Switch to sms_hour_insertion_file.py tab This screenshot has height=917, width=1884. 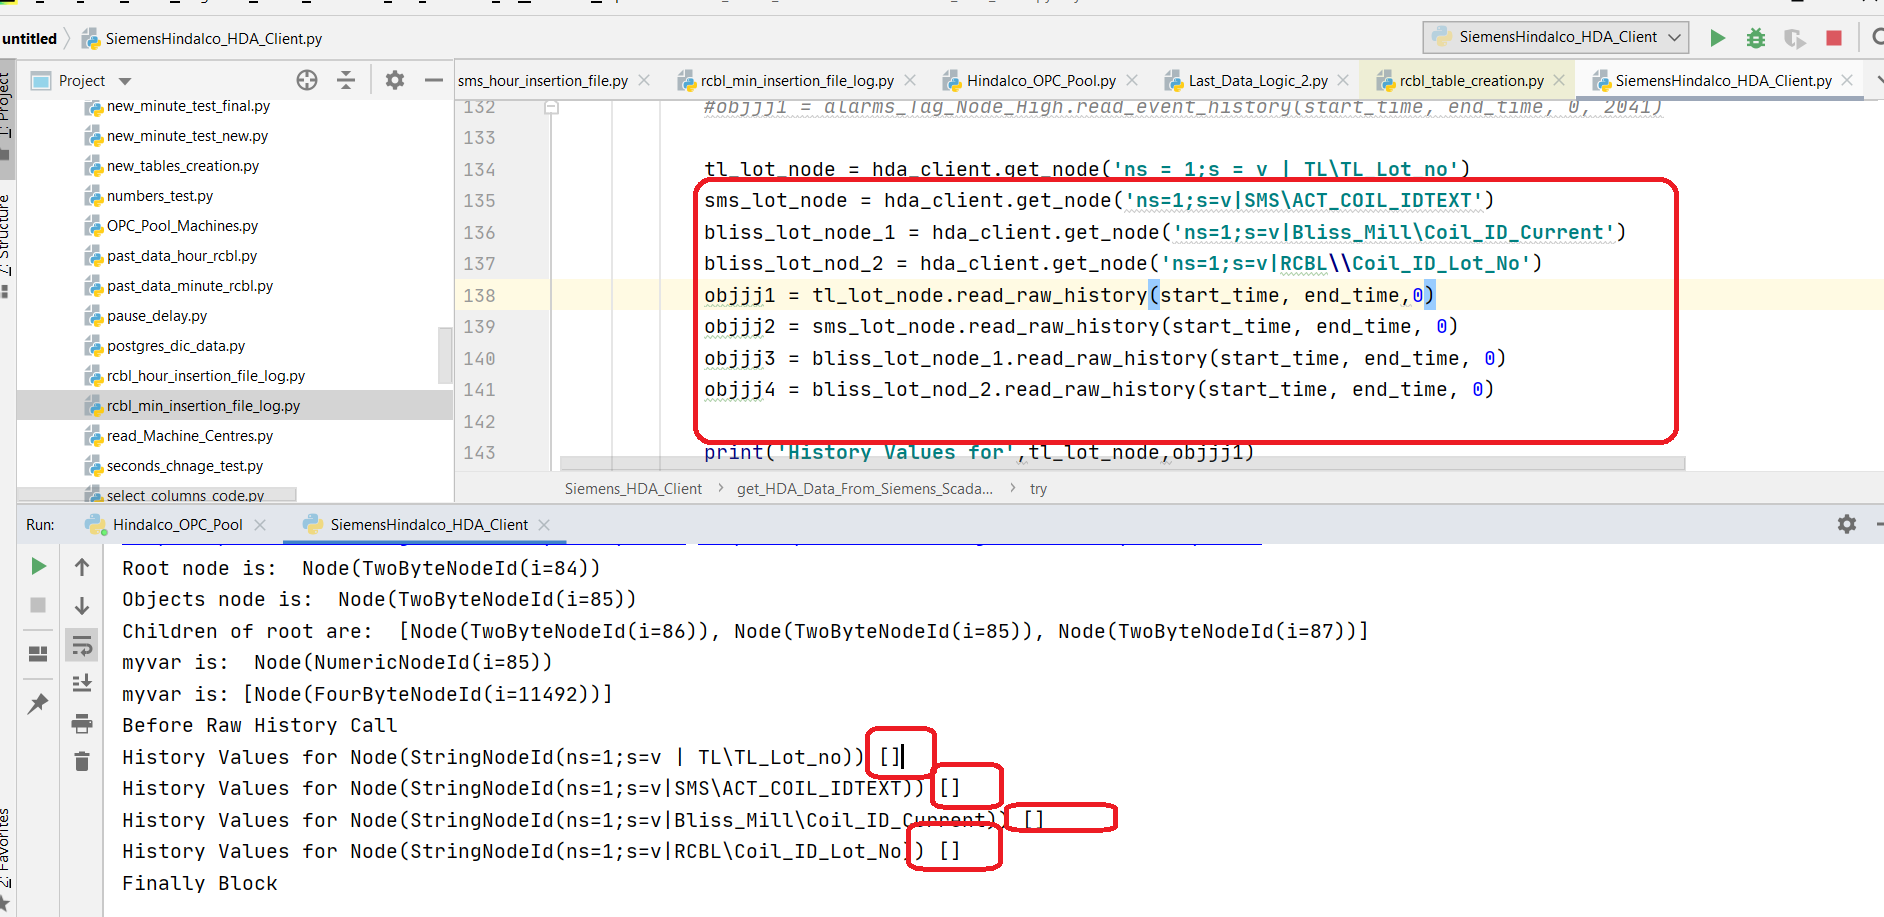(543, 81)
